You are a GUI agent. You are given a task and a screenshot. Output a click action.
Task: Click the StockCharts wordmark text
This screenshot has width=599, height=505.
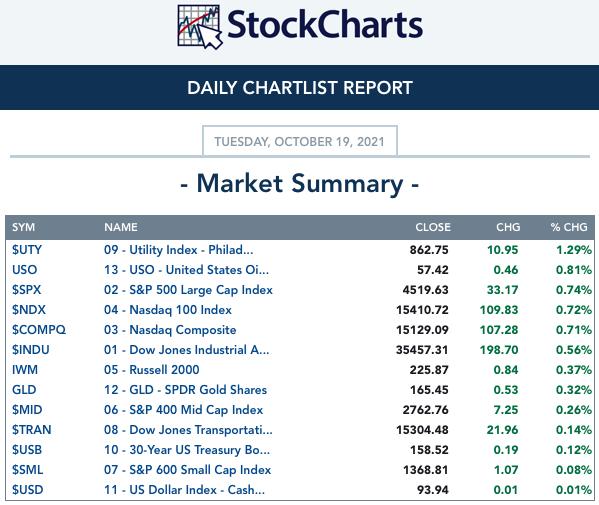tap(325, 25)
